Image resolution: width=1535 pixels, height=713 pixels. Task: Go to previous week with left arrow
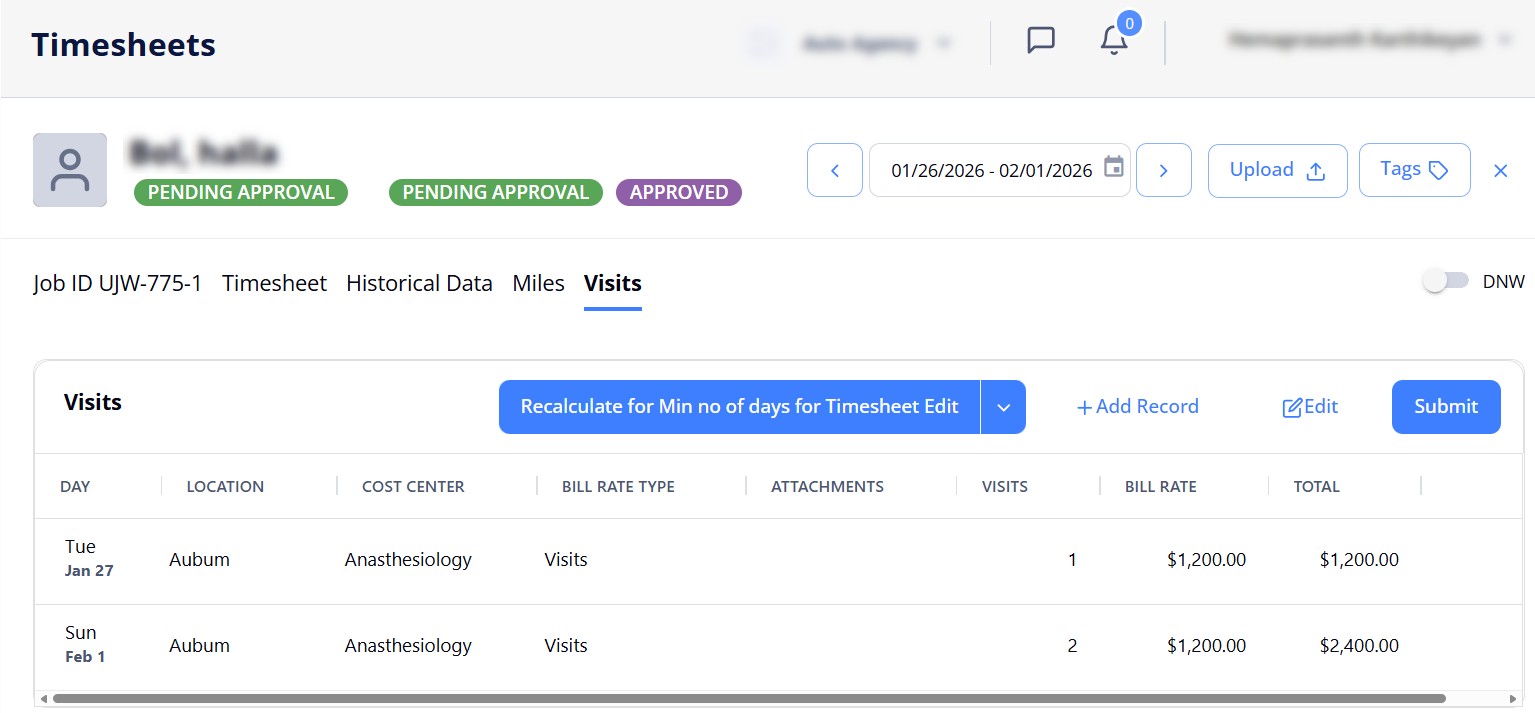[834, 170]
